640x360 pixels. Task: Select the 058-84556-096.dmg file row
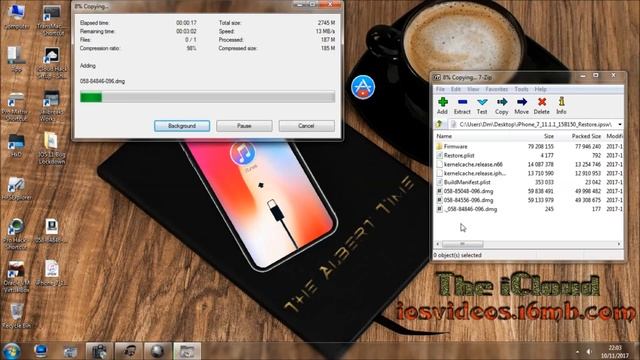click(x=529, y=200)
